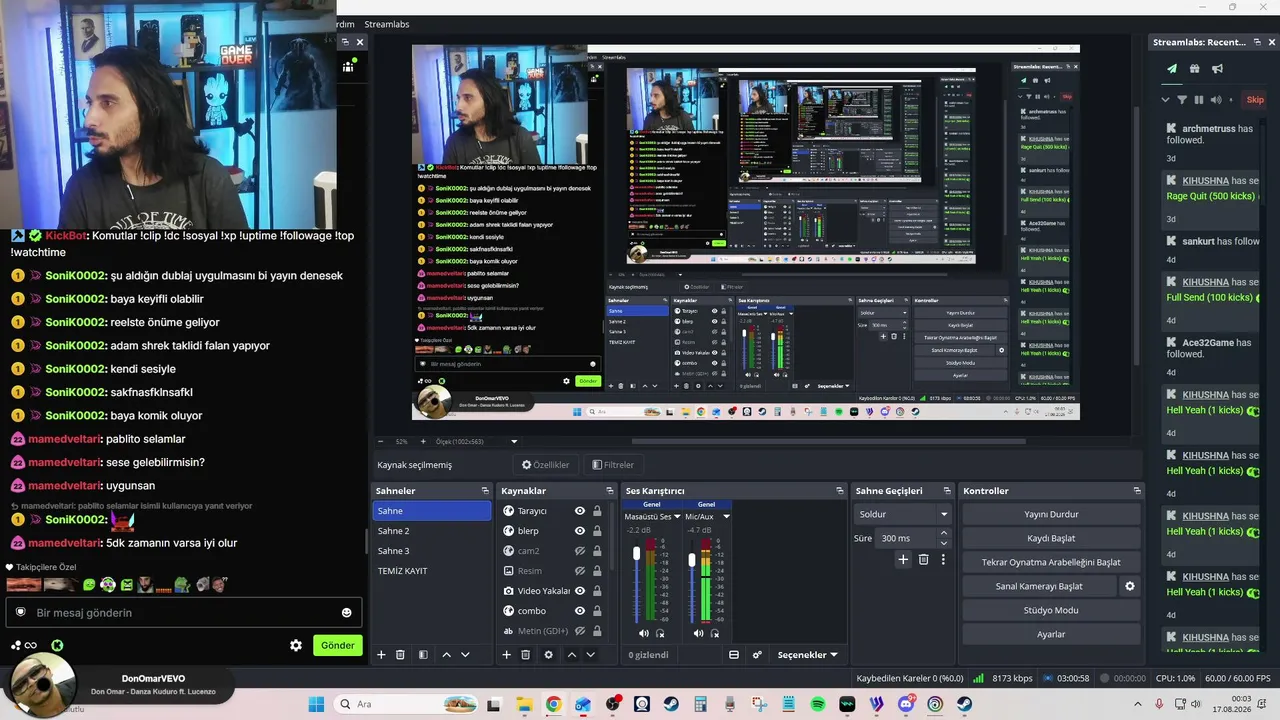Image resolution: width=1280 pixels, height=720 pixels.
Task: Click the Streamlabs send arrow icon
Action: tap(1172, 69)
